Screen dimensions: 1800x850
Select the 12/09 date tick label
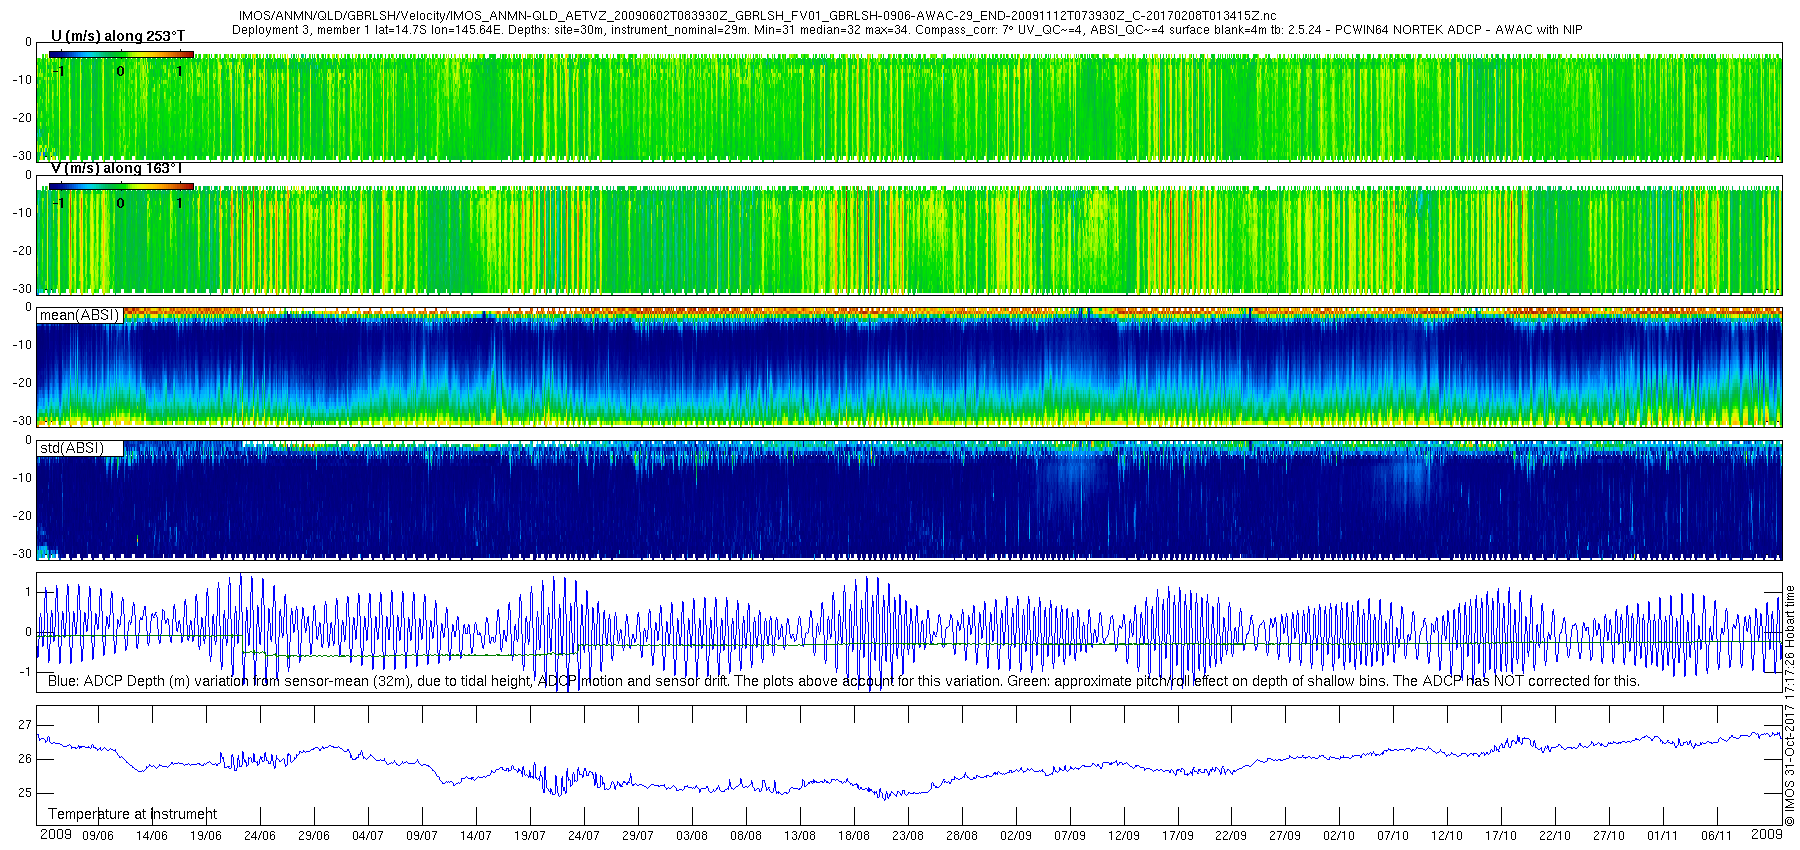point(1124,836)
